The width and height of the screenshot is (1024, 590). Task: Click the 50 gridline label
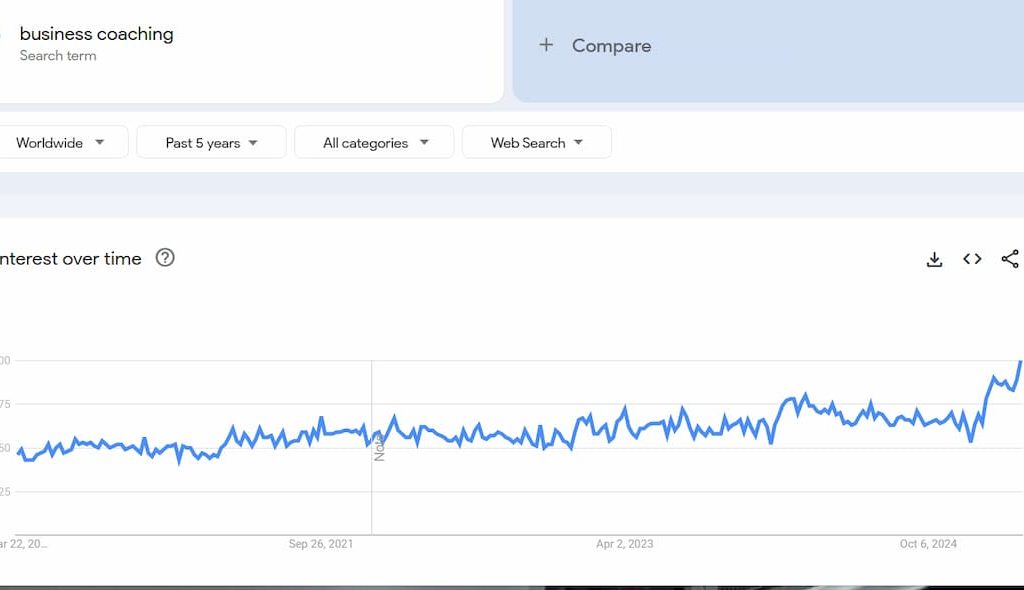4,448
